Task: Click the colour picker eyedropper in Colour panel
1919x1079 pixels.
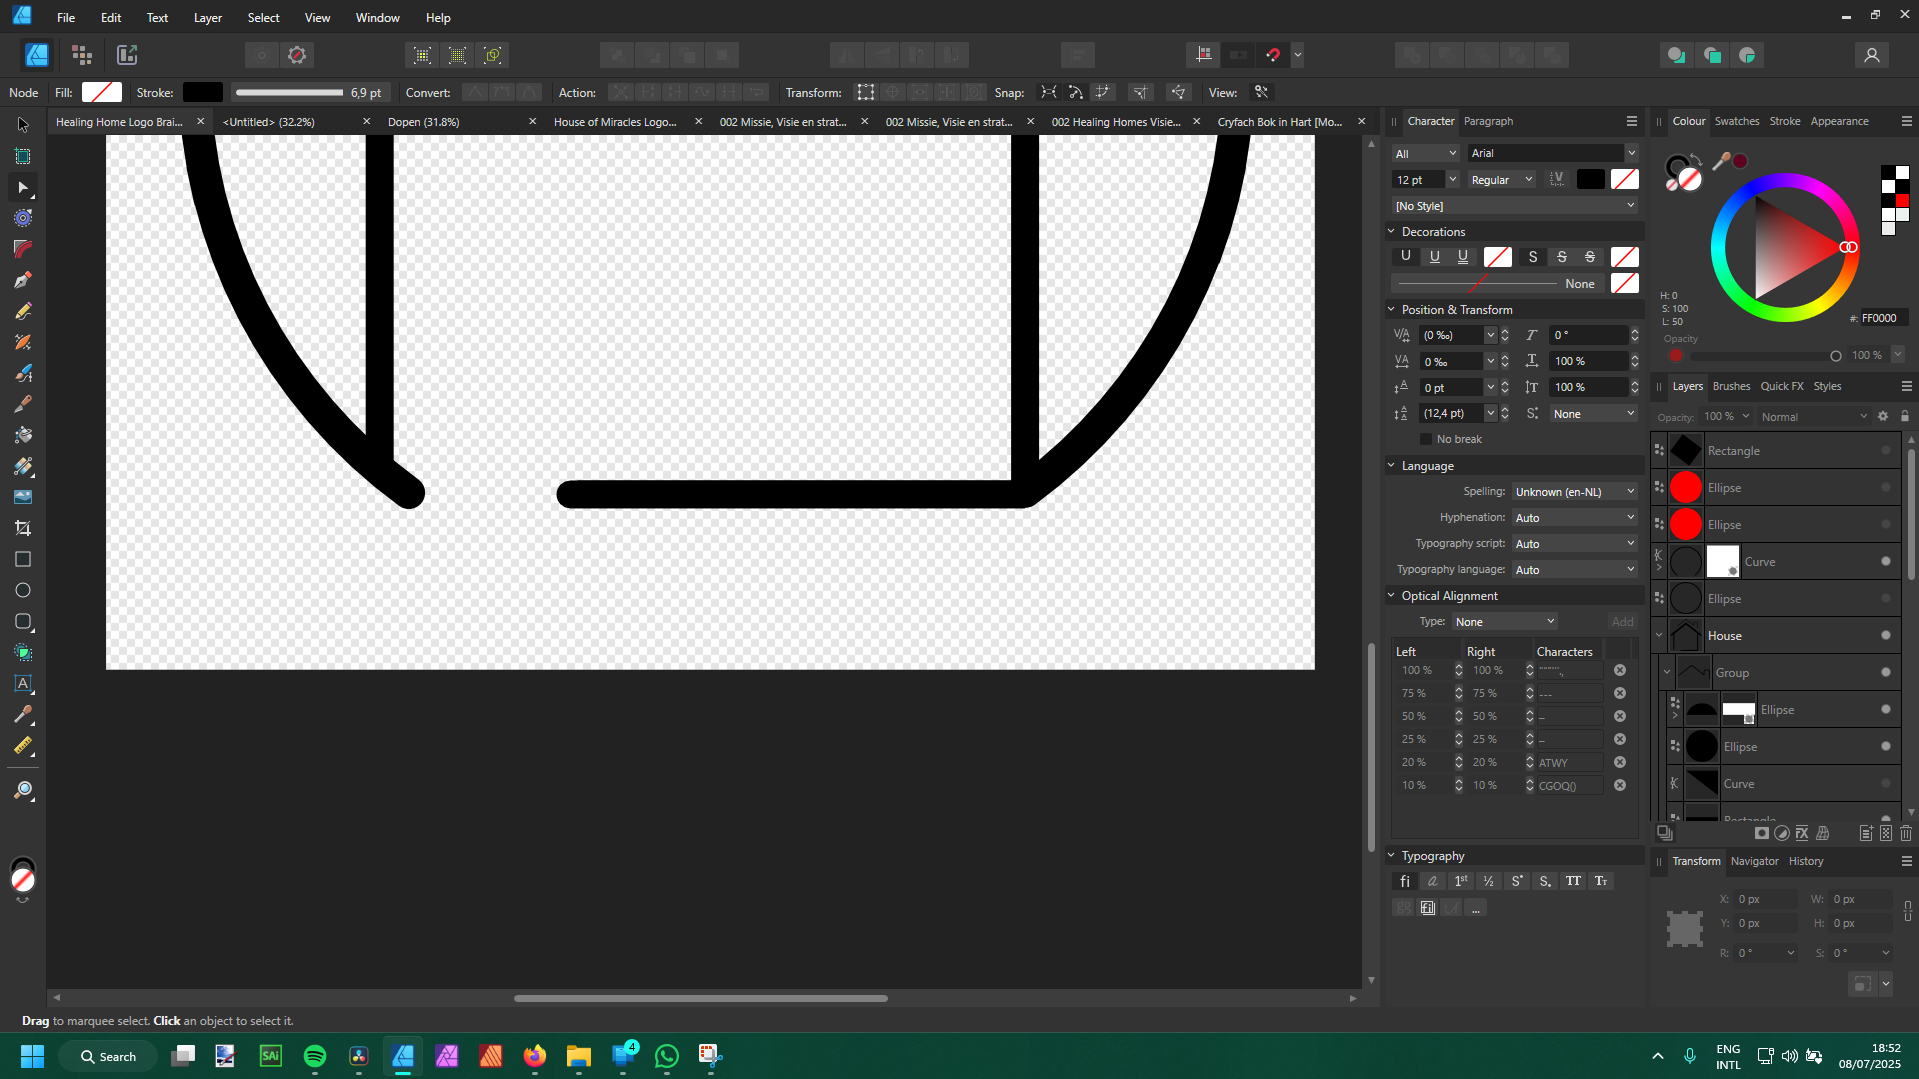Action: pyautogui.click(x=1721, y=161)
